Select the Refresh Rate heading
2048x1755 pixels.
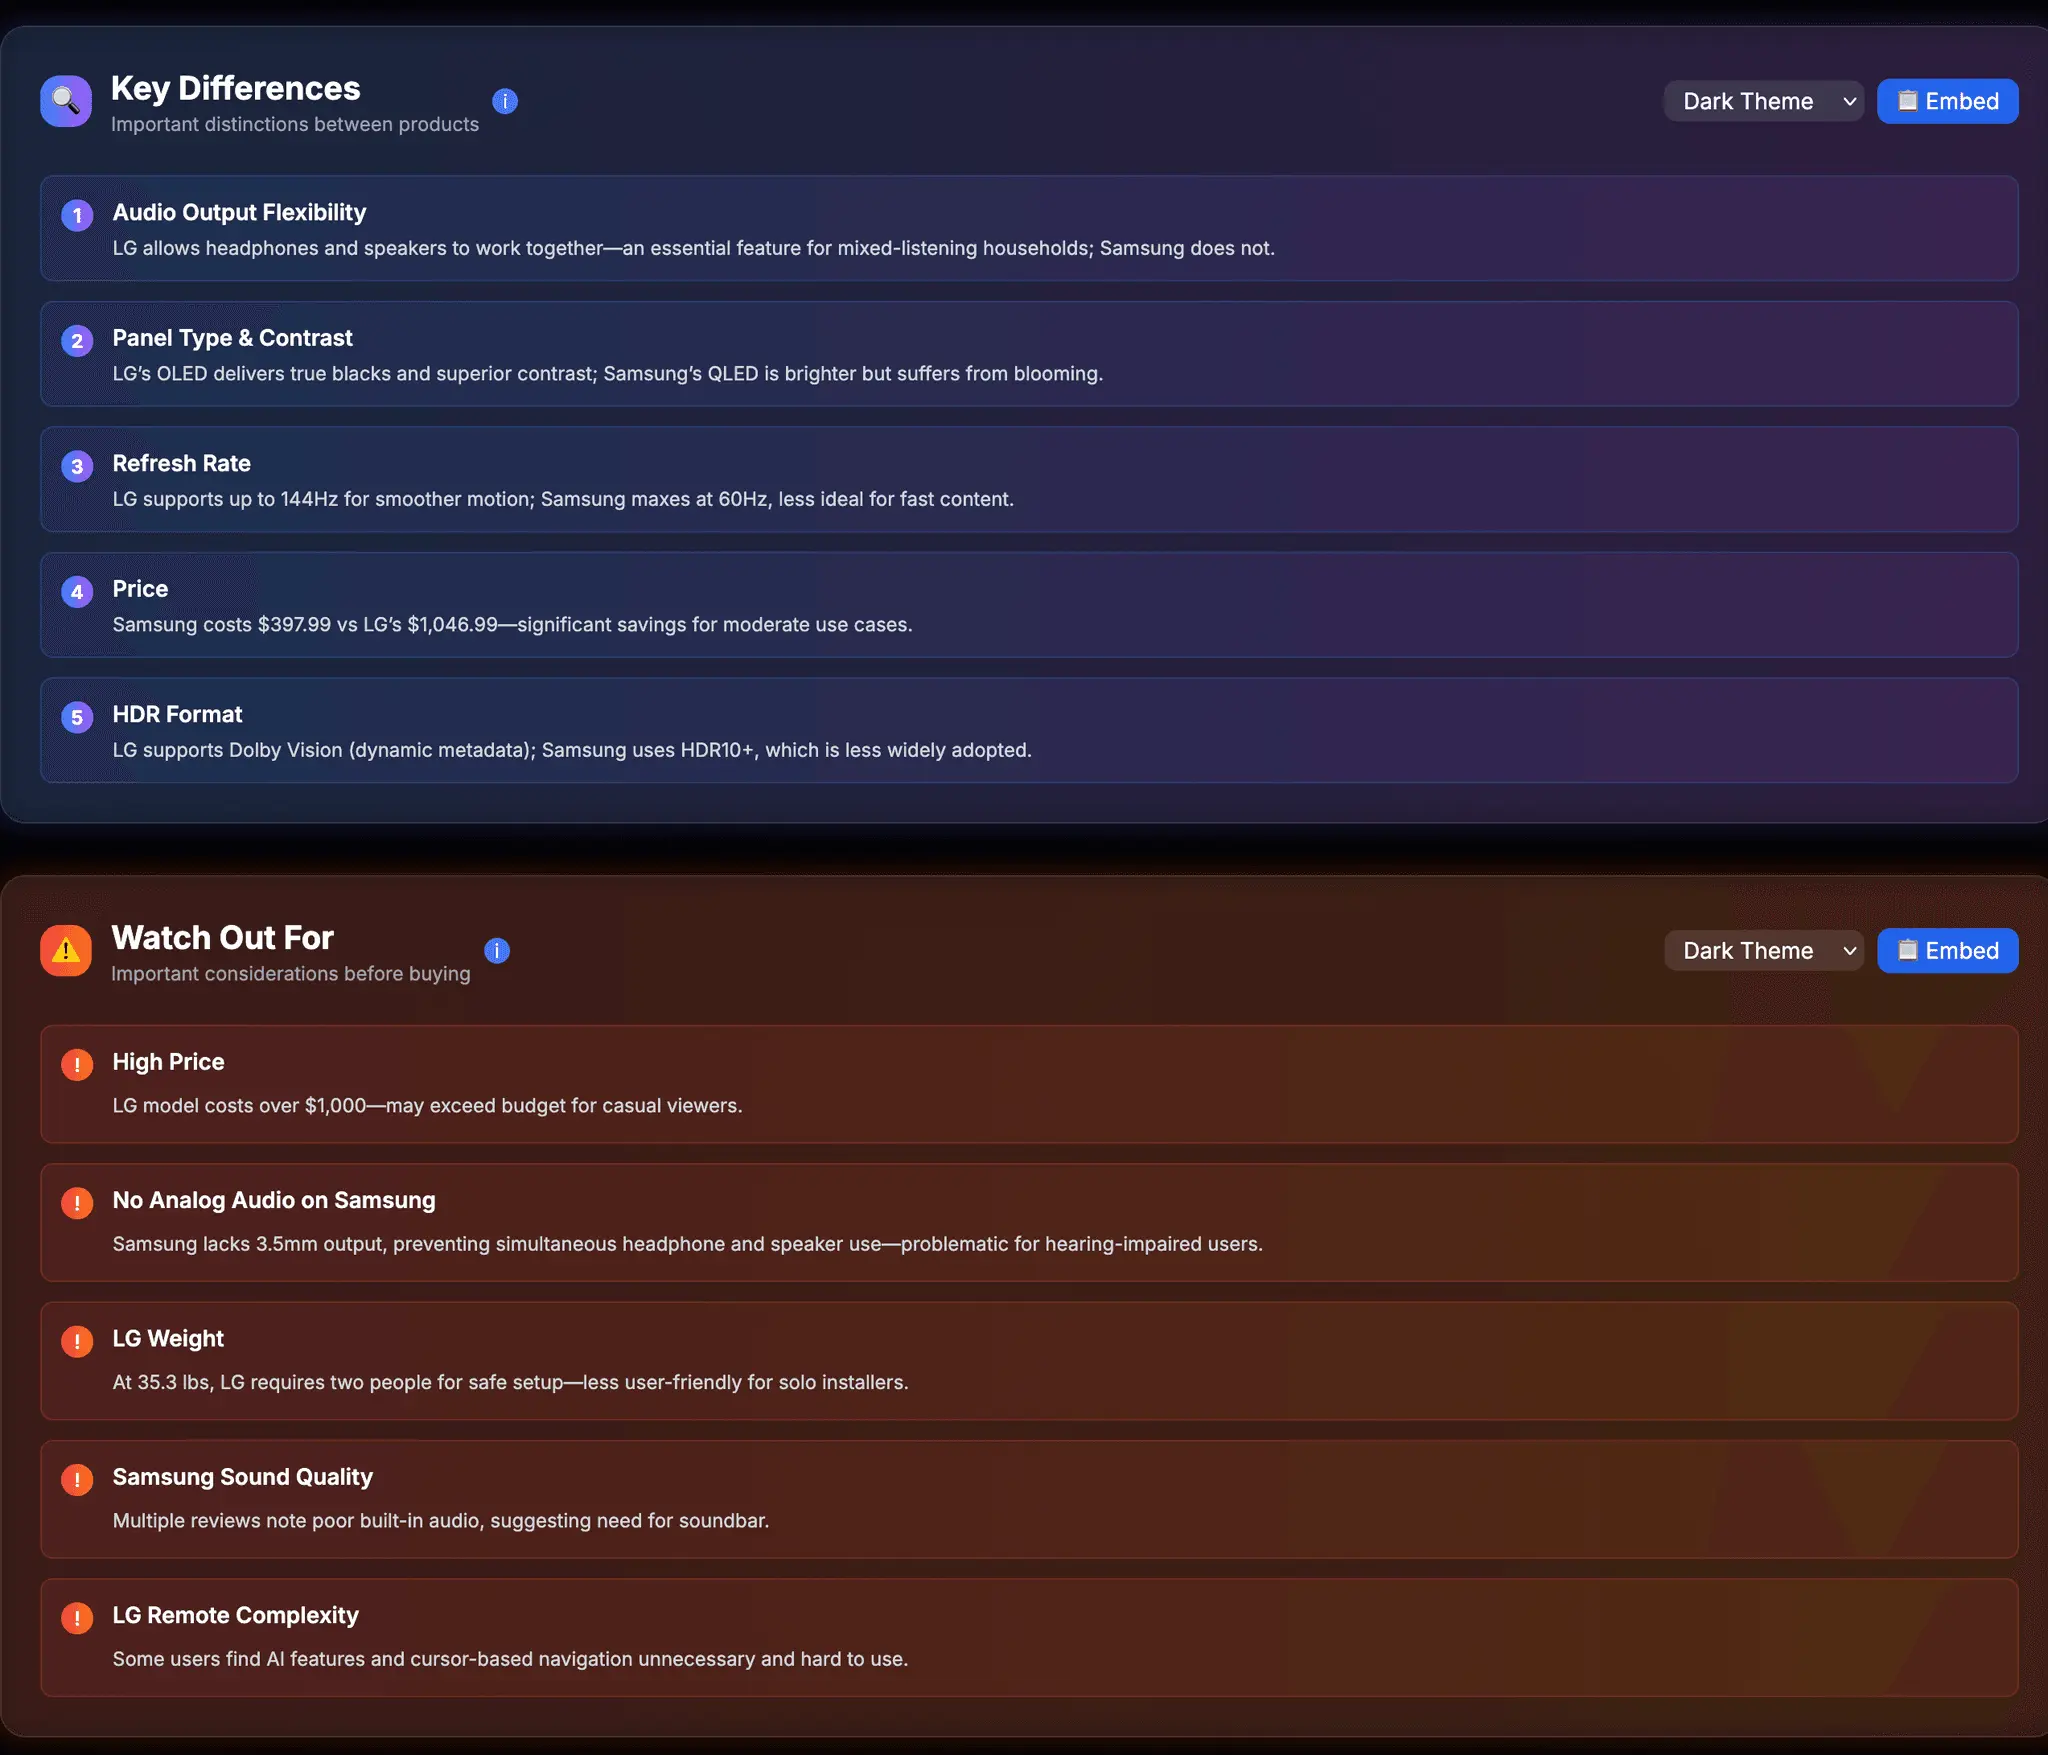coord(181,463)
